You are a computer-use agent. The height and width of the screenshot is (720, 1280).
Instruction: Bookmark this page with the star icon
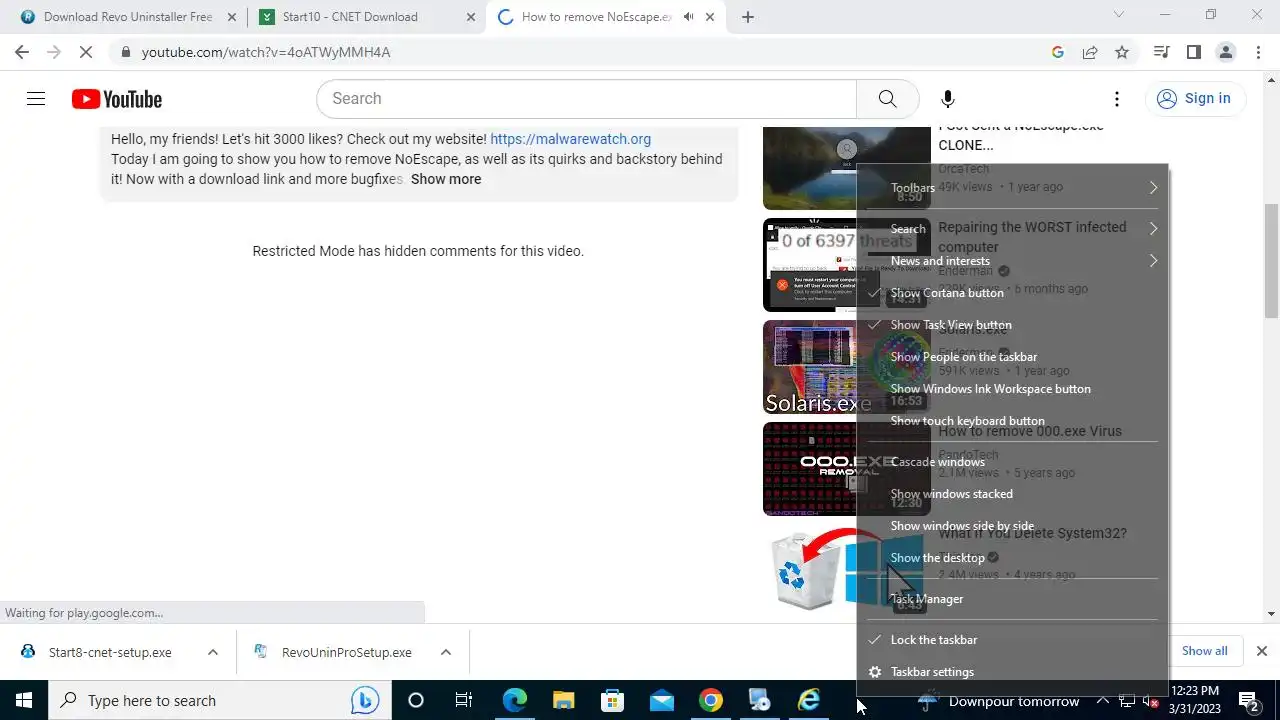(x=1122, y=52)
